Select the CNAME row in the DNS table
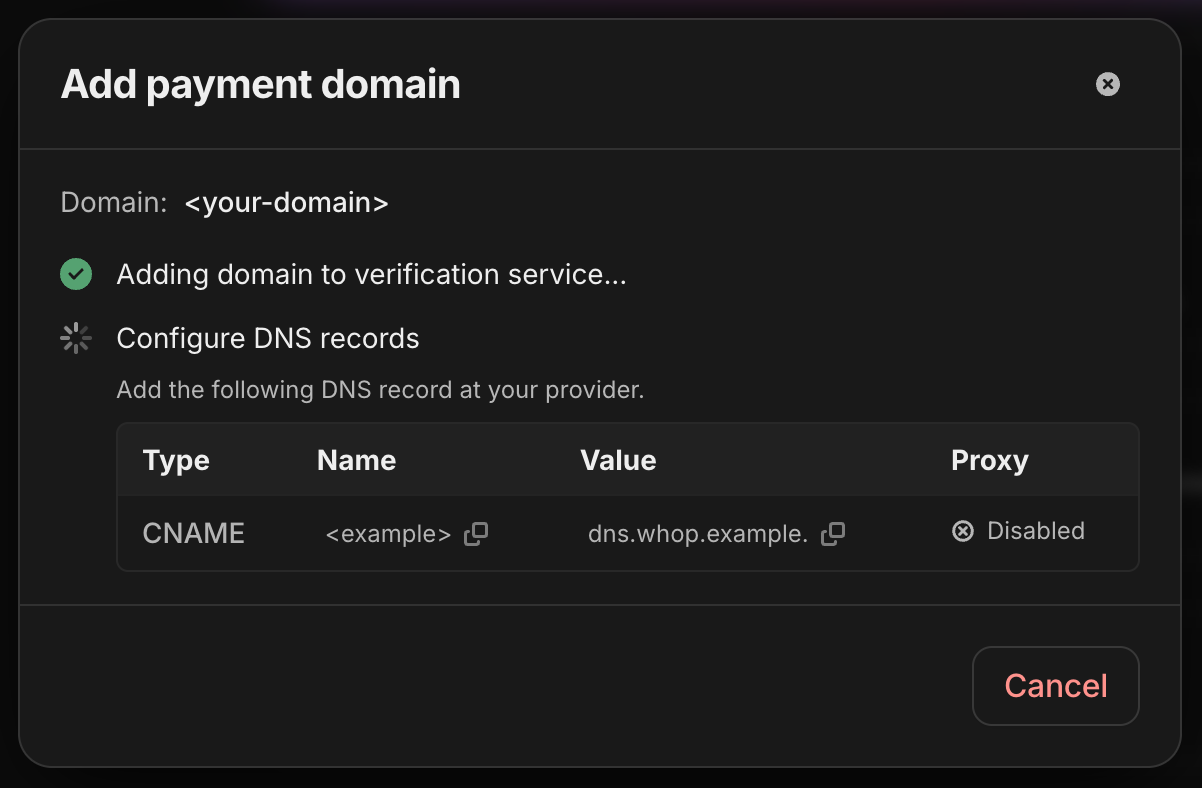Image resolution: width=1202 pixels, height=788 pixels. pos(628,534)
